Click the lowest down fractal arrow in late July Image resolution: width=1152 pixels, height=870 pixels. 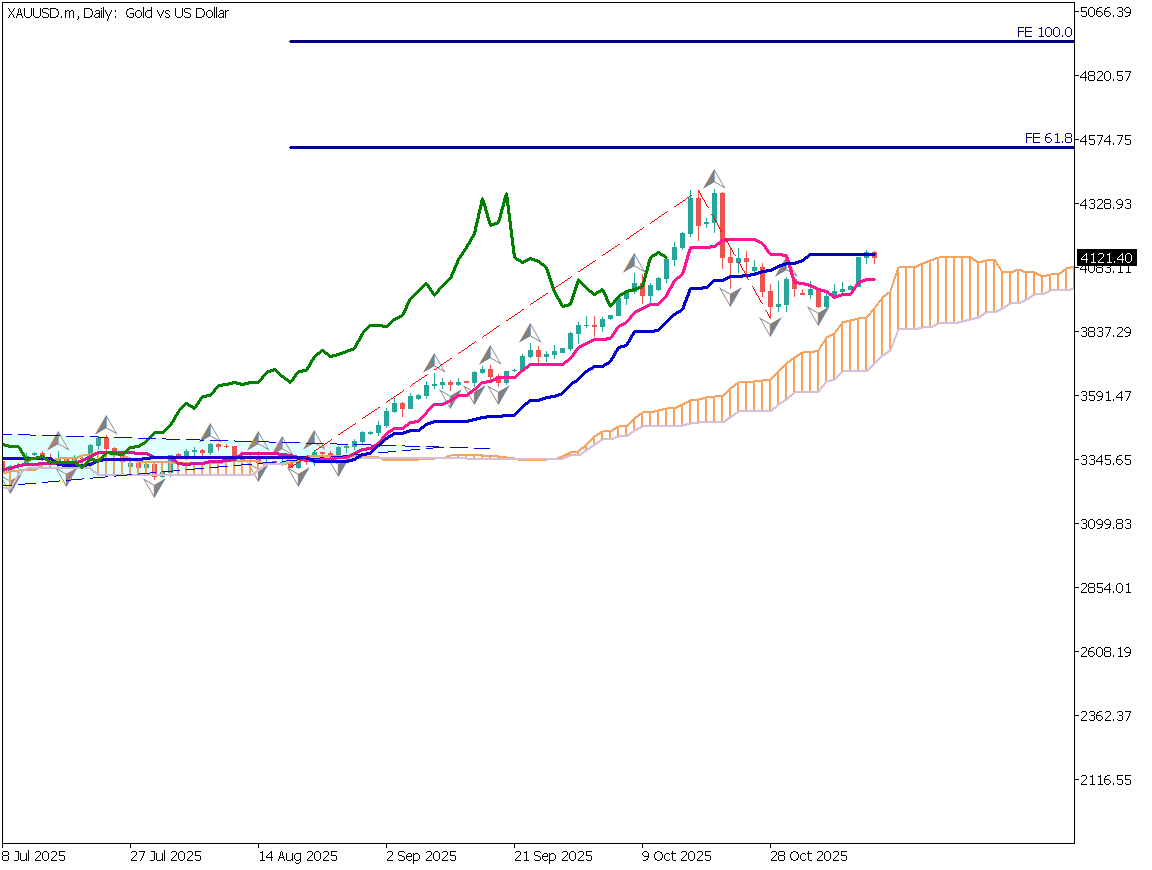pos(154,488)
